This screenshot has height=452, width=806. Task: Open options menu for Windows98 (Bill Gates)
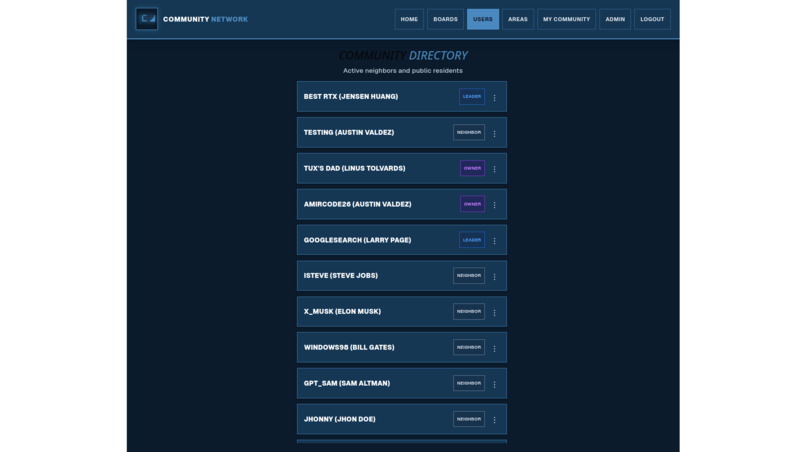[x=494, y=348]
